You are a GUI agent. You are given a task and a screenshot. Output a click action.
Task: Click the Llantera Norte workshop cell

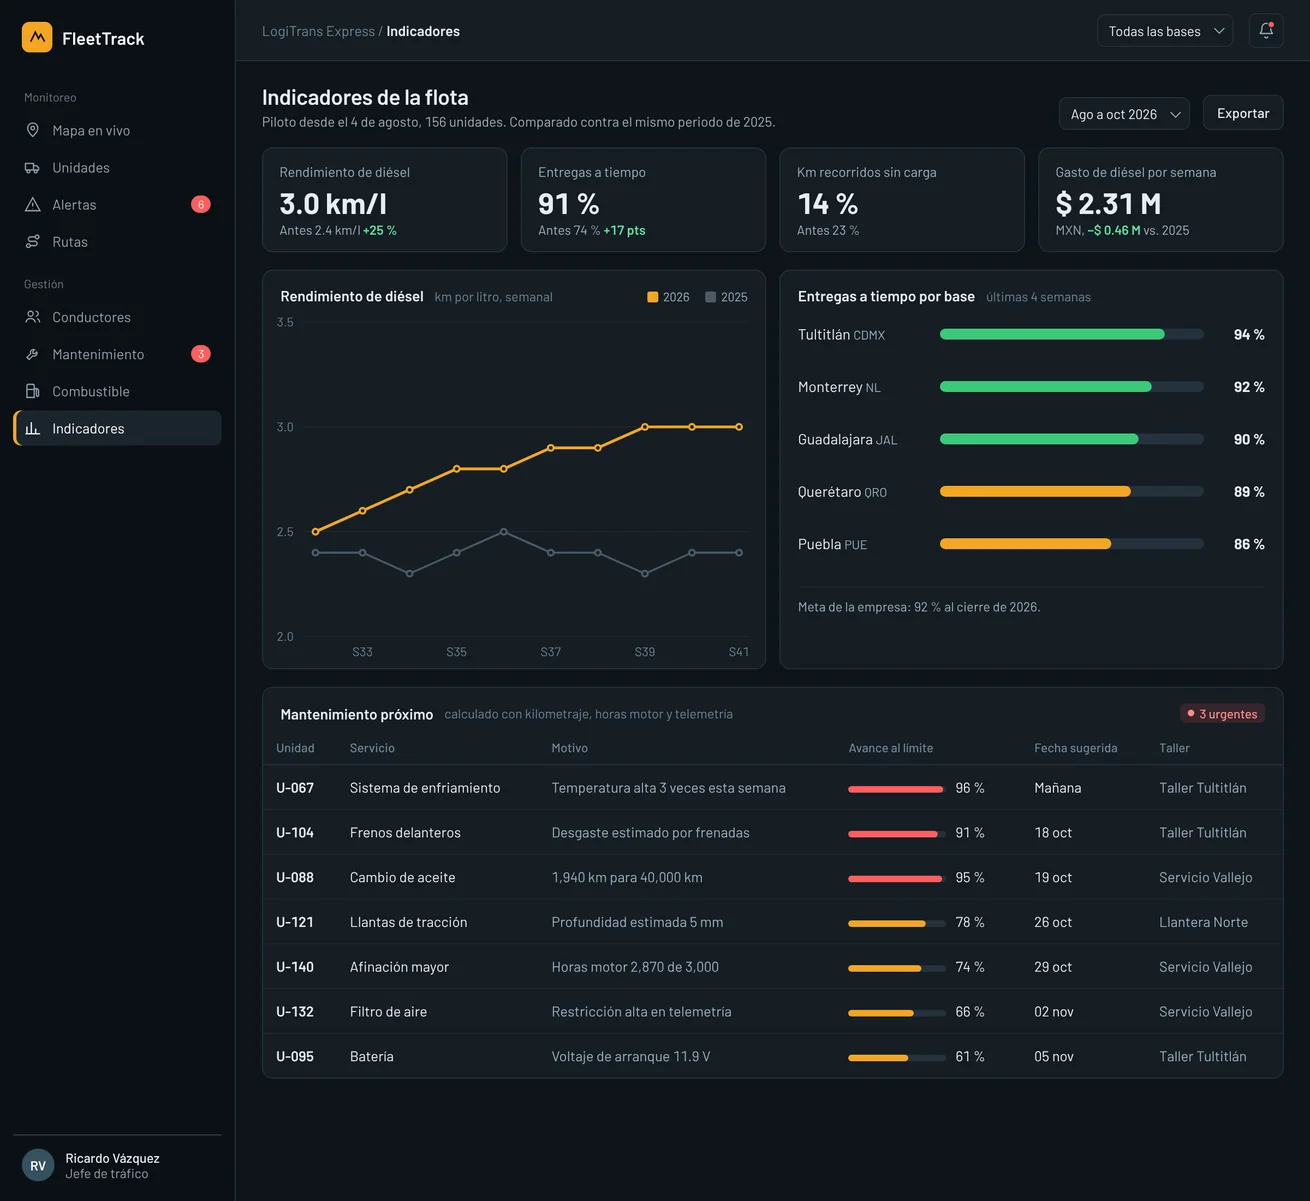coord(1203,922)
